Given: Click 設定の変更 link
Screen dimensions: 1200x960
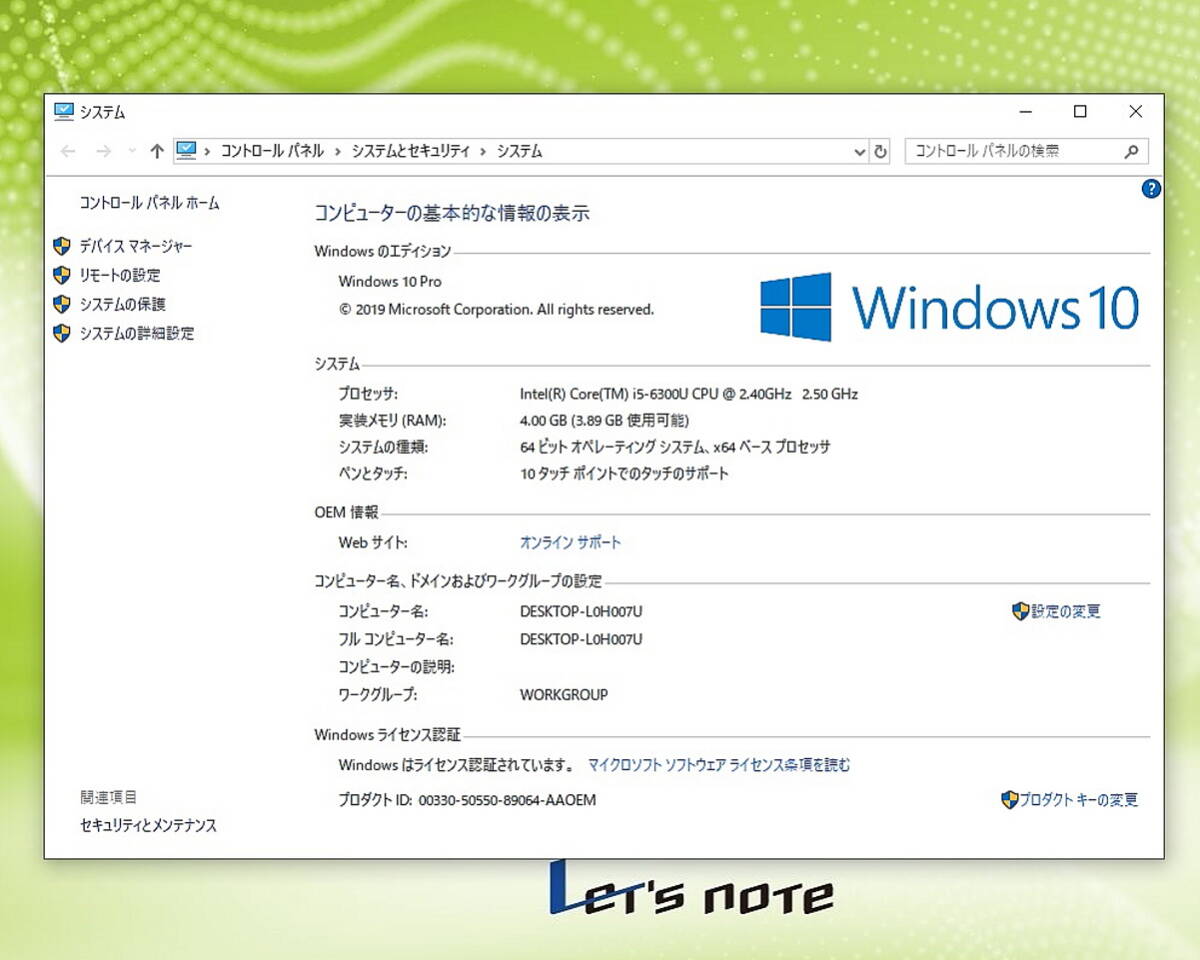Looking at the screenshot, I should pyautogui.click(x=1066, y=611).
